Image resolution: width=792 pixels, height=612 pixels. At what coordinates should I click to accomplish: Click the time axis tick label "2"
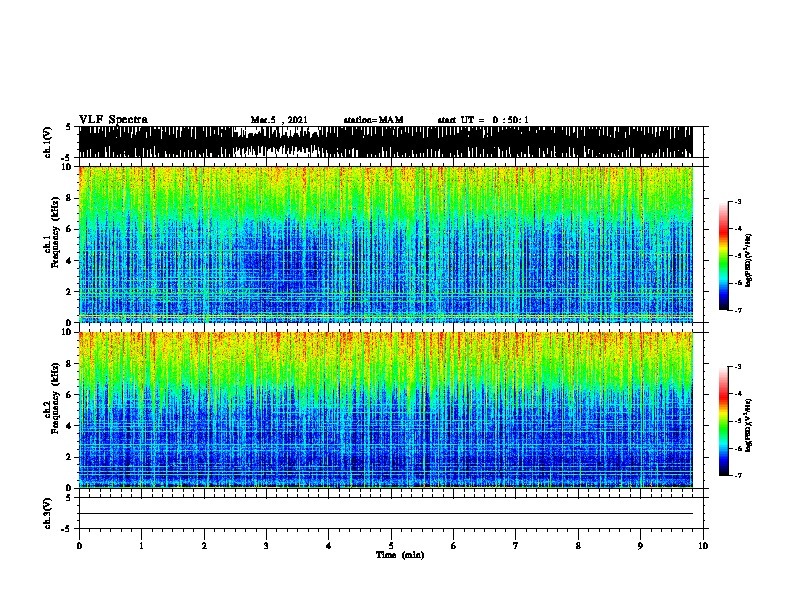click(x=204, y=546)
